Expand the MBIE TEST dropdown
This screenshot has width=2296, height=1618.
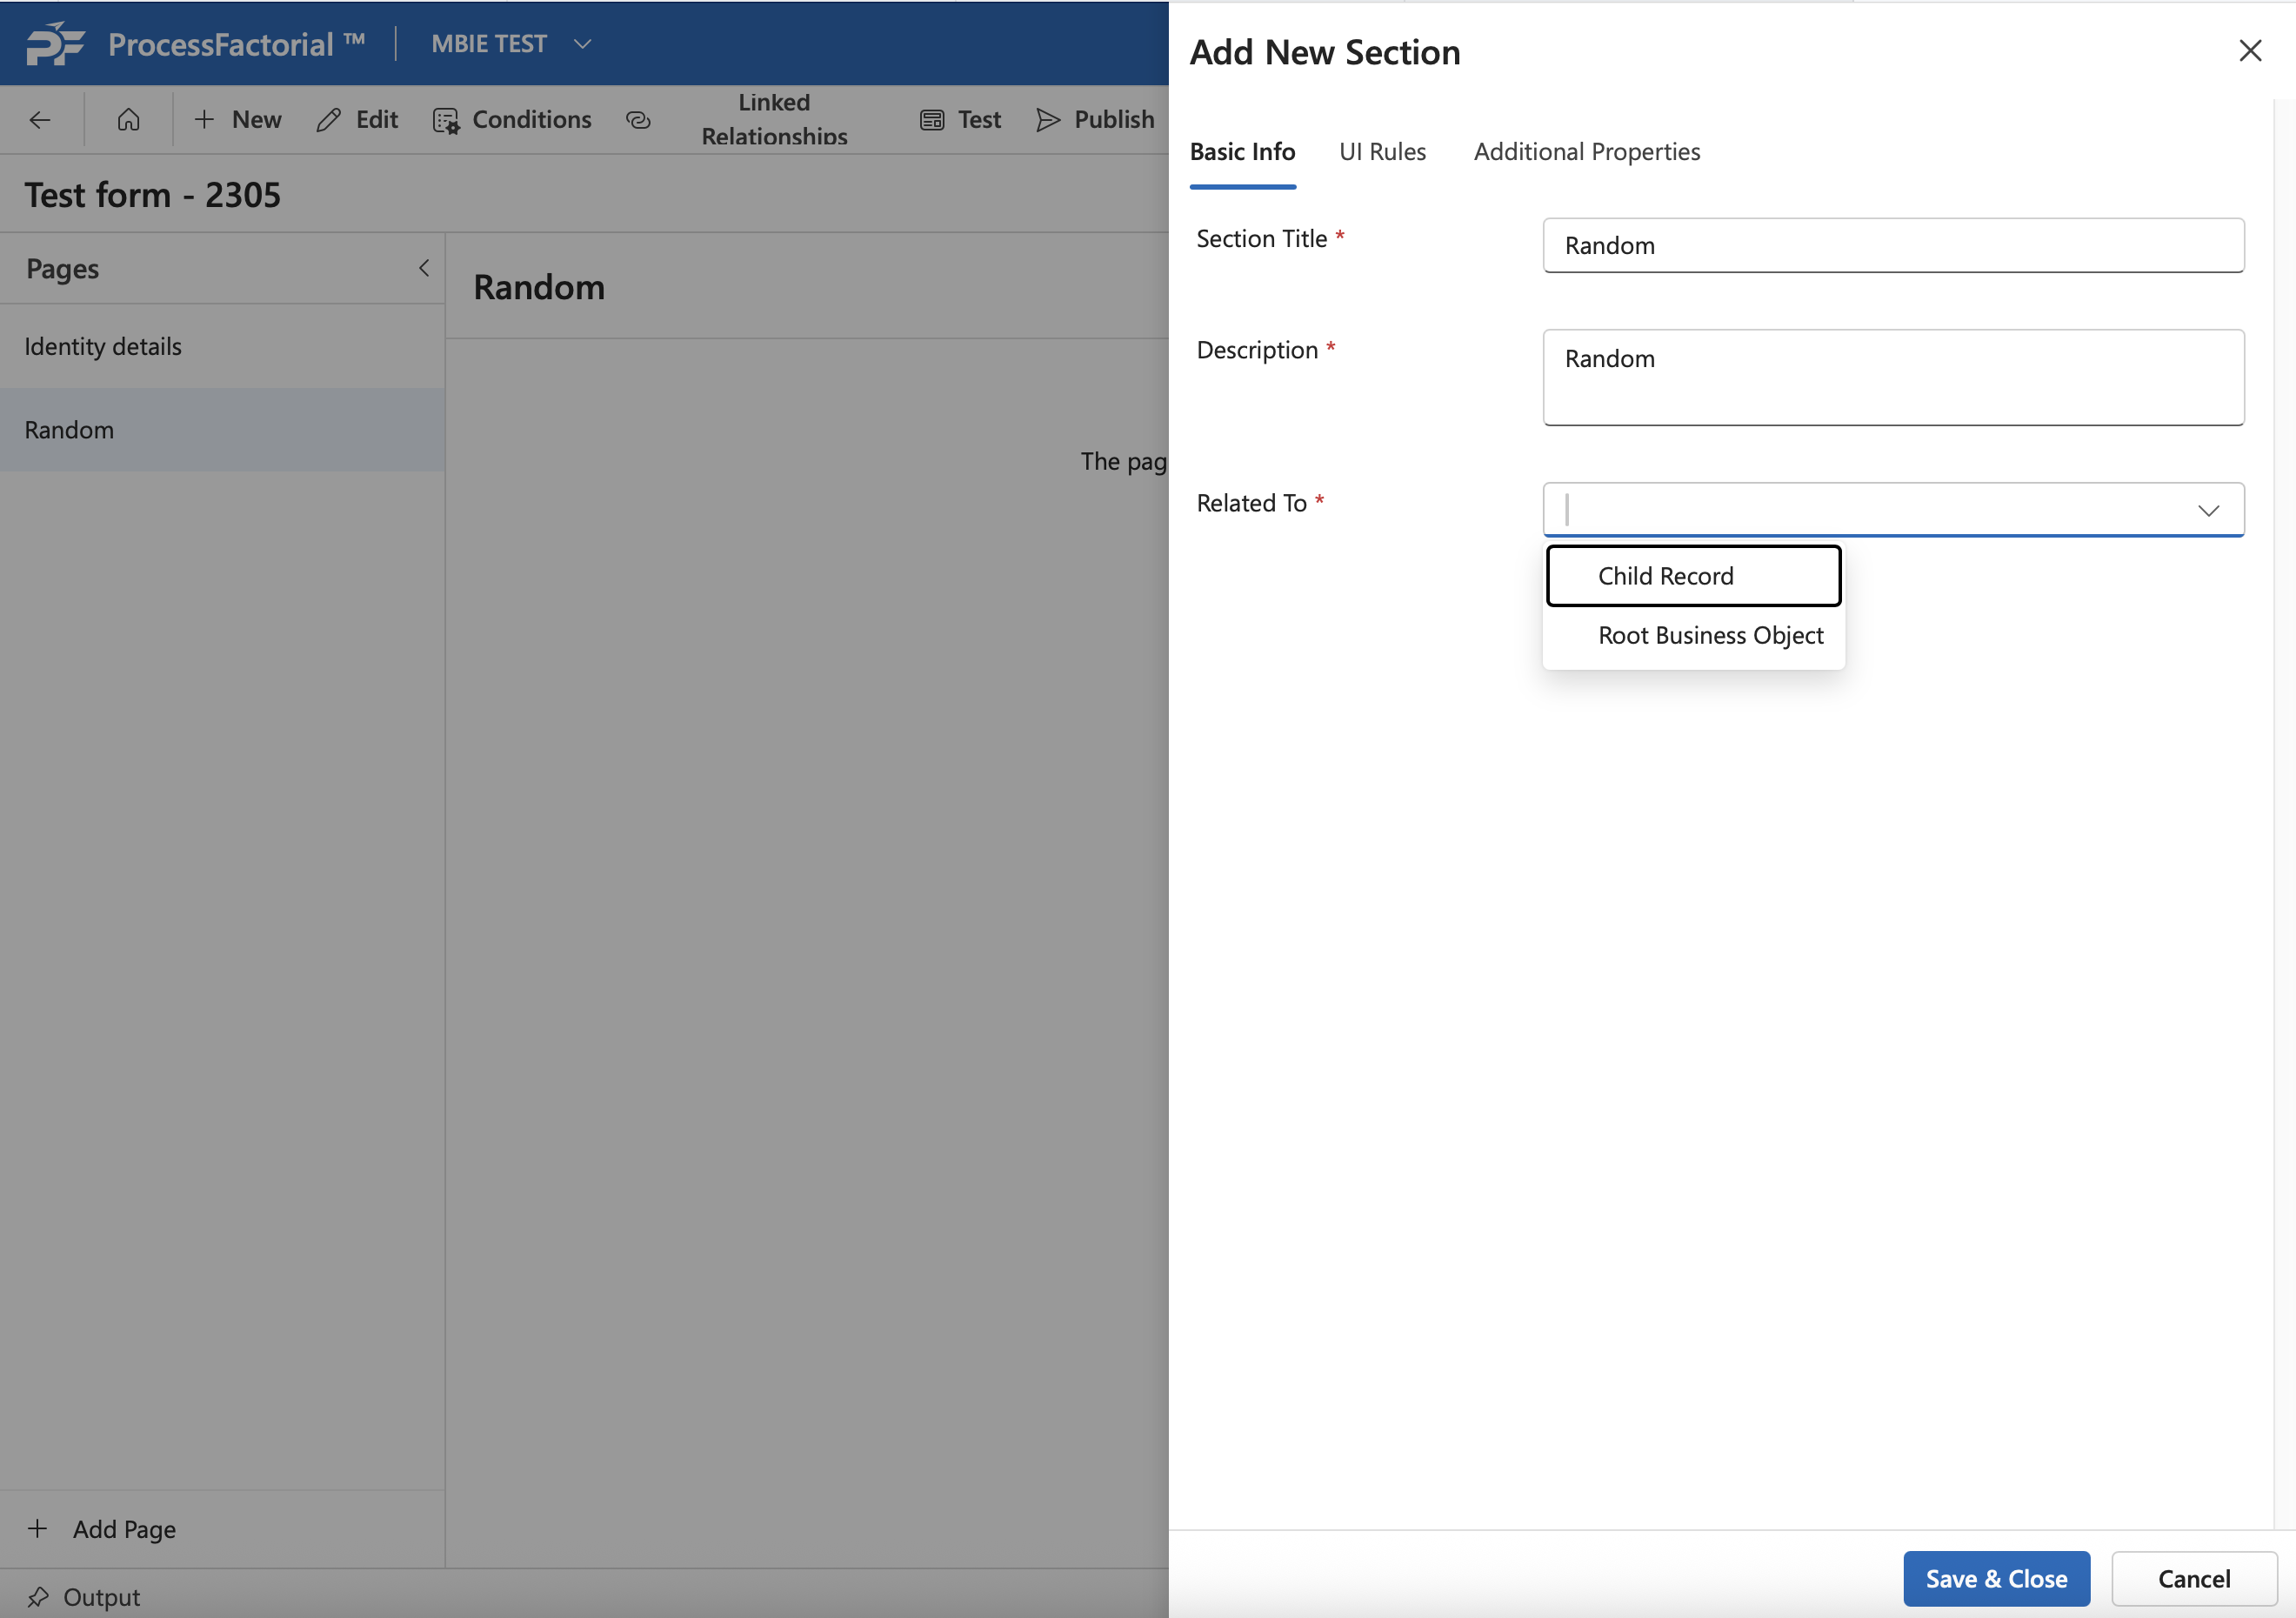tap(583, 44)
